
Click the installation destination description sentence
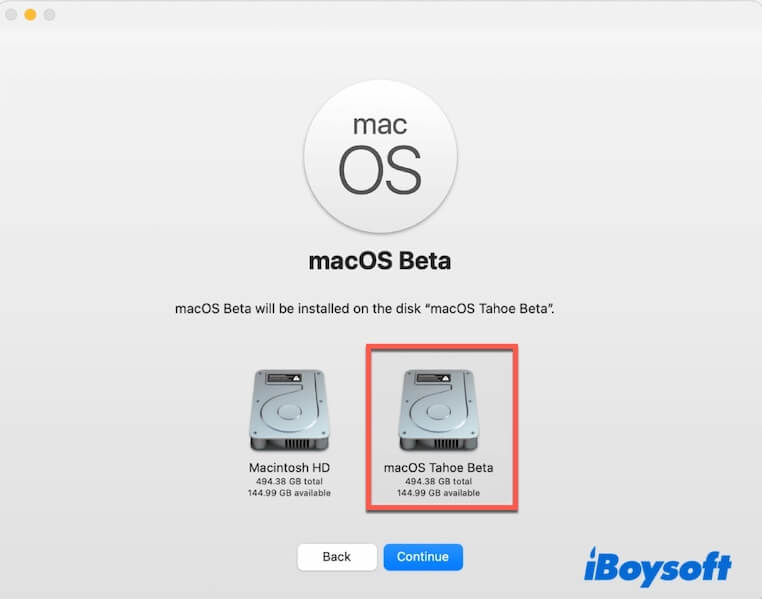pyautogui.click(x=364, y=308)
